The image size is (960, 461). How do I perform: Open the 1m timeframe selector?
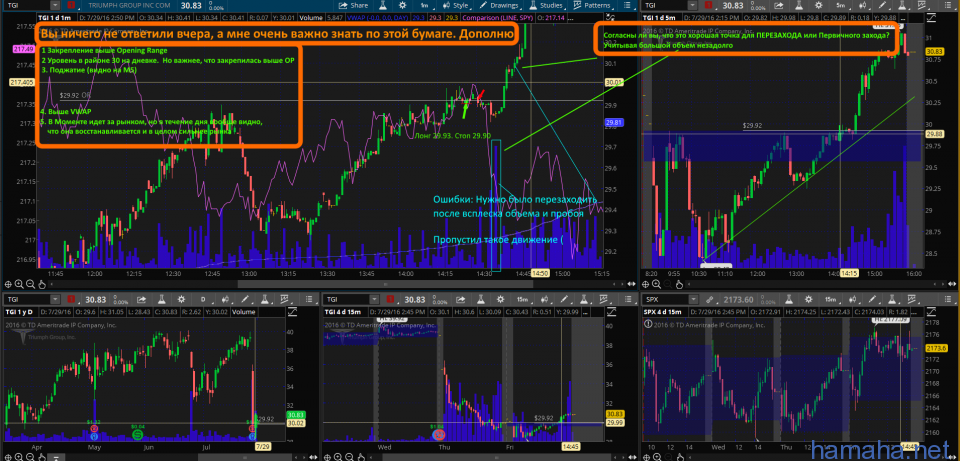425,6
